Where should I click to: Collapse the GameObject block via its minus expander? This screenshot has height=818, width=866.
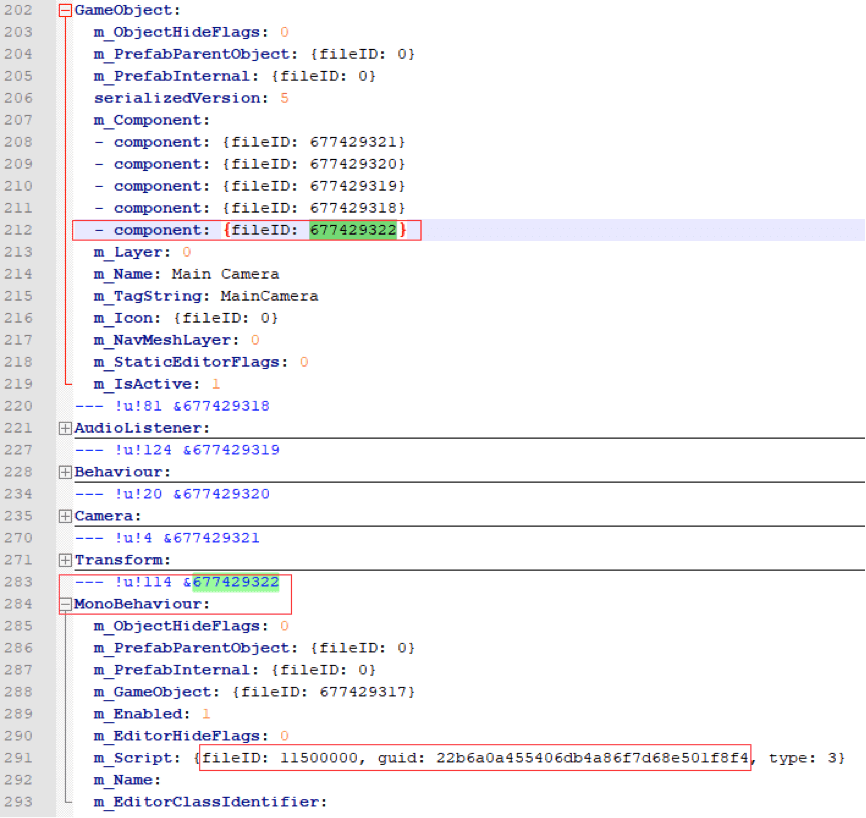(64, 10)
